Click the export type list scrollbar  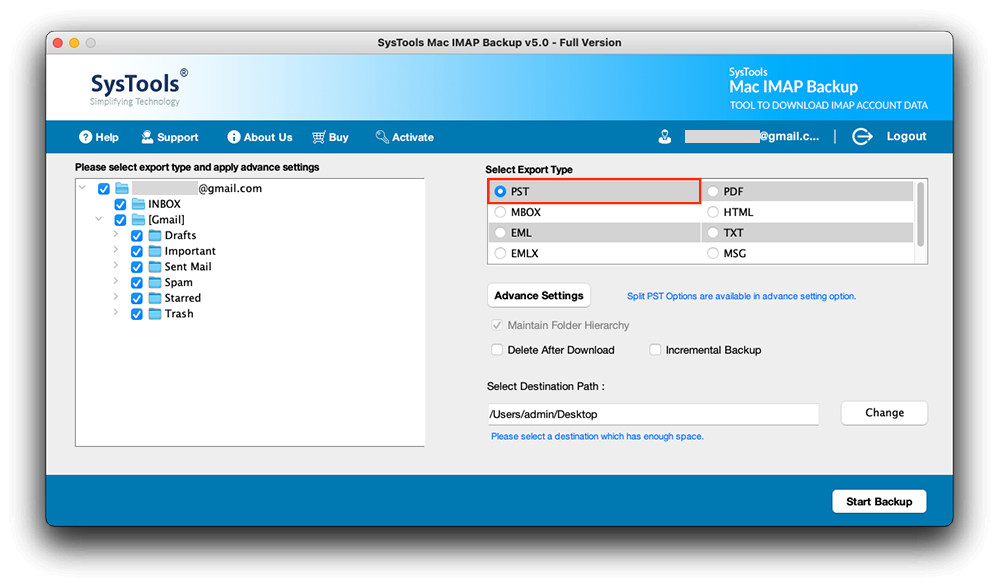tap(920, 215)
